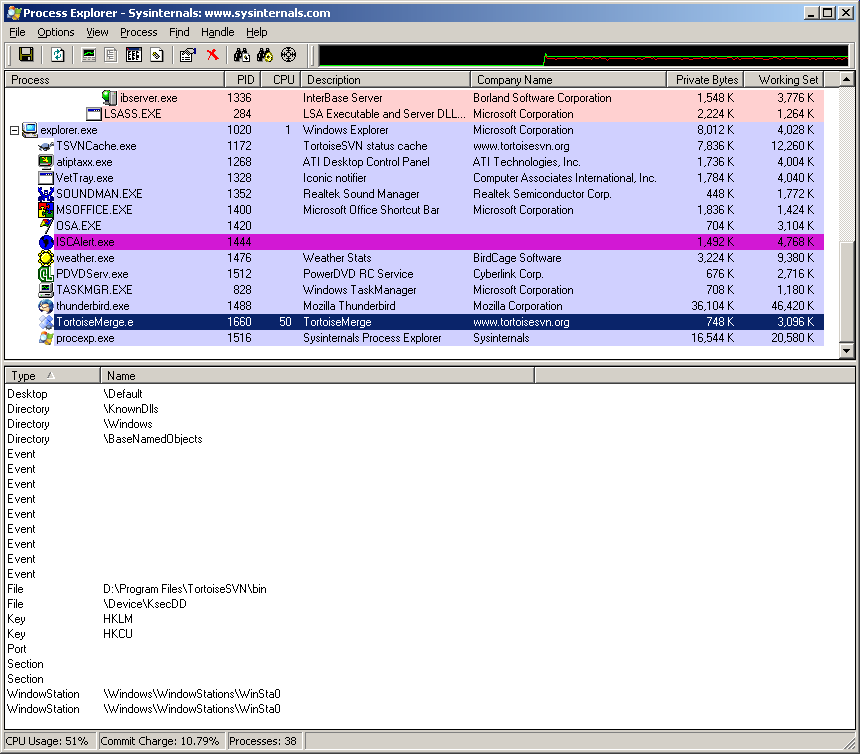Click the crosshair Find Window's Process icon

288,54
